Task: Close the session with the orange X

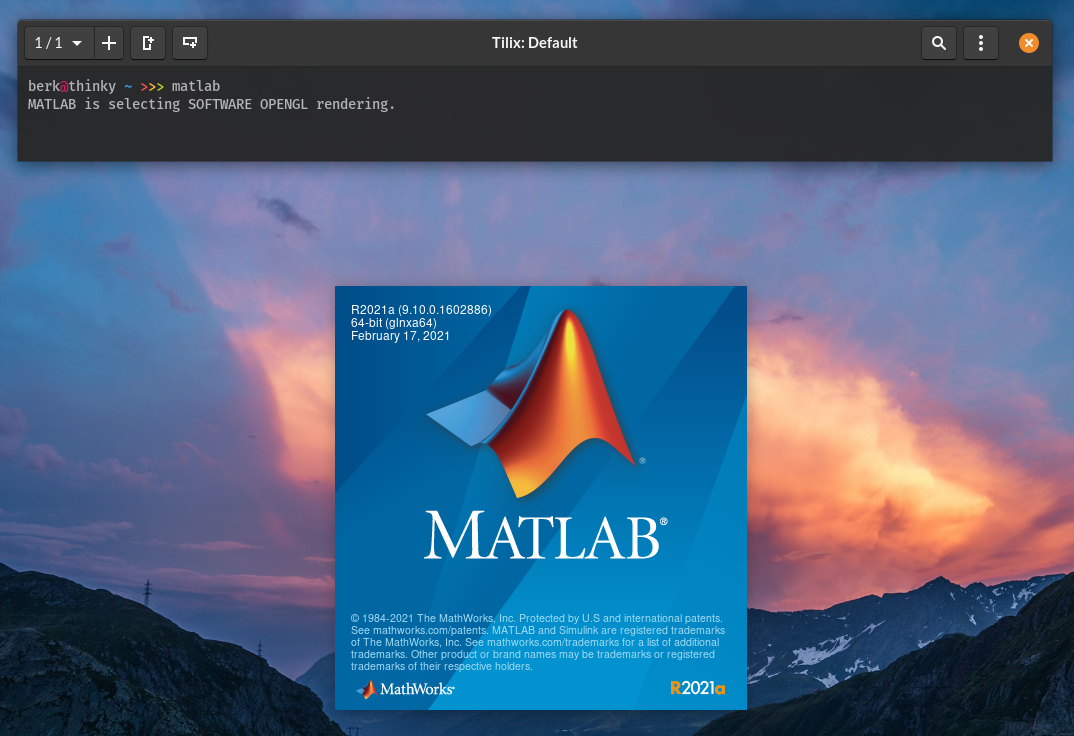Action: (1029, 43)
